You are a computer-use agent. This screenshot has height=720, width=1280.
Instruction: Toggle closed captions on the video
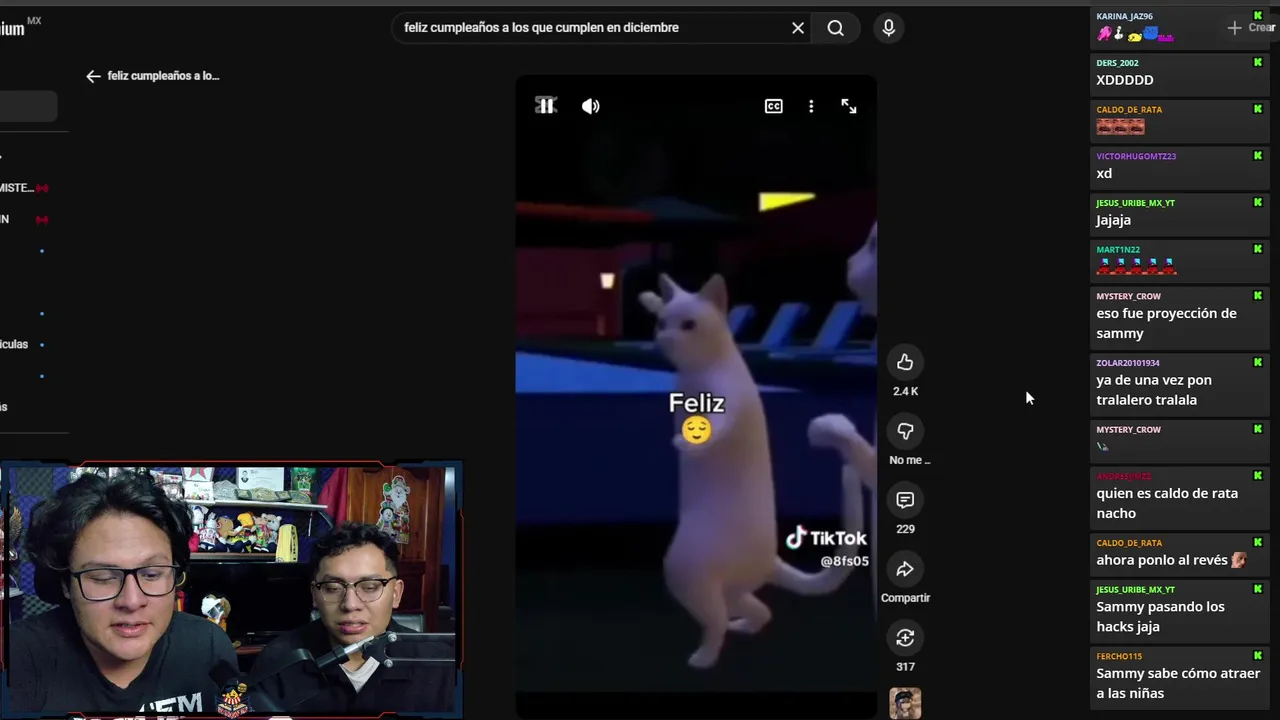(774, 106)
